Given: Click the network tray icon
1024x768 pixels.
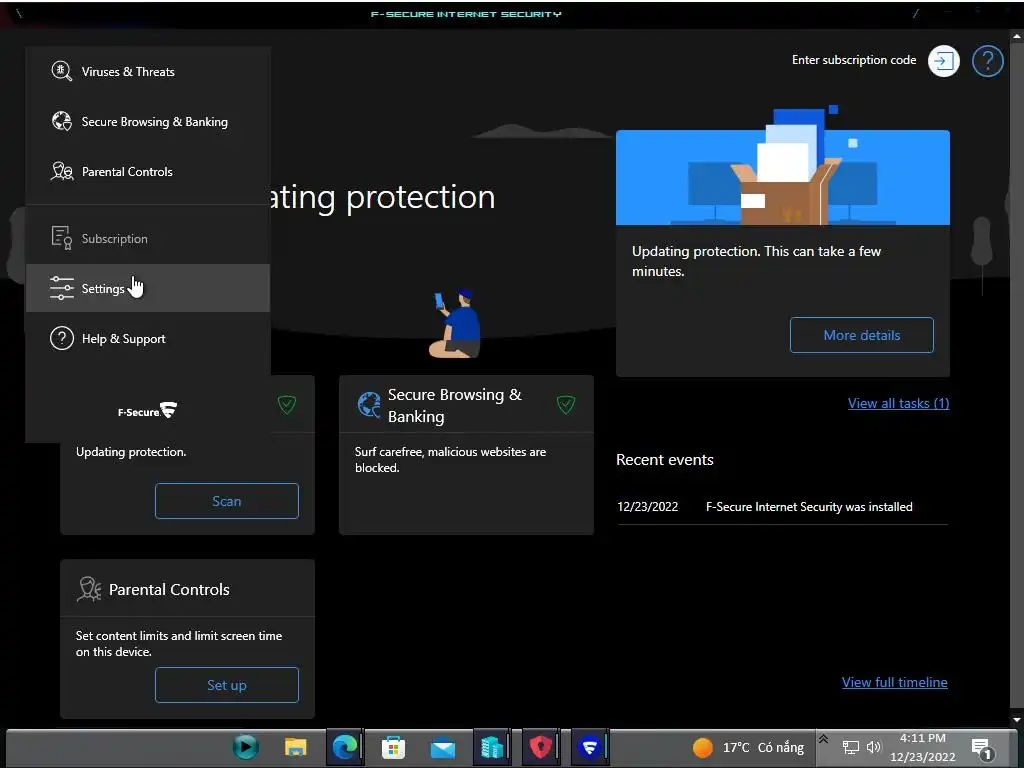Looking at the screenshot, I should pos(850,746).
